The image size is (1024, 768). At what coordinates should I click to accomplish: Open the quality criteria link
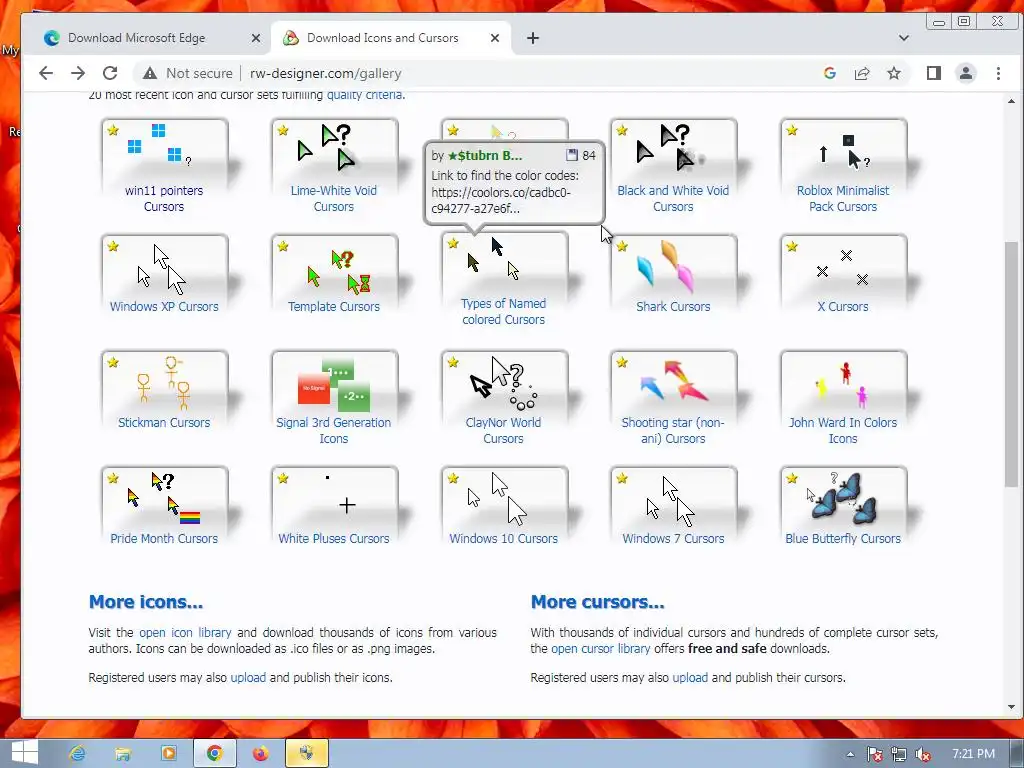[364, 95]
